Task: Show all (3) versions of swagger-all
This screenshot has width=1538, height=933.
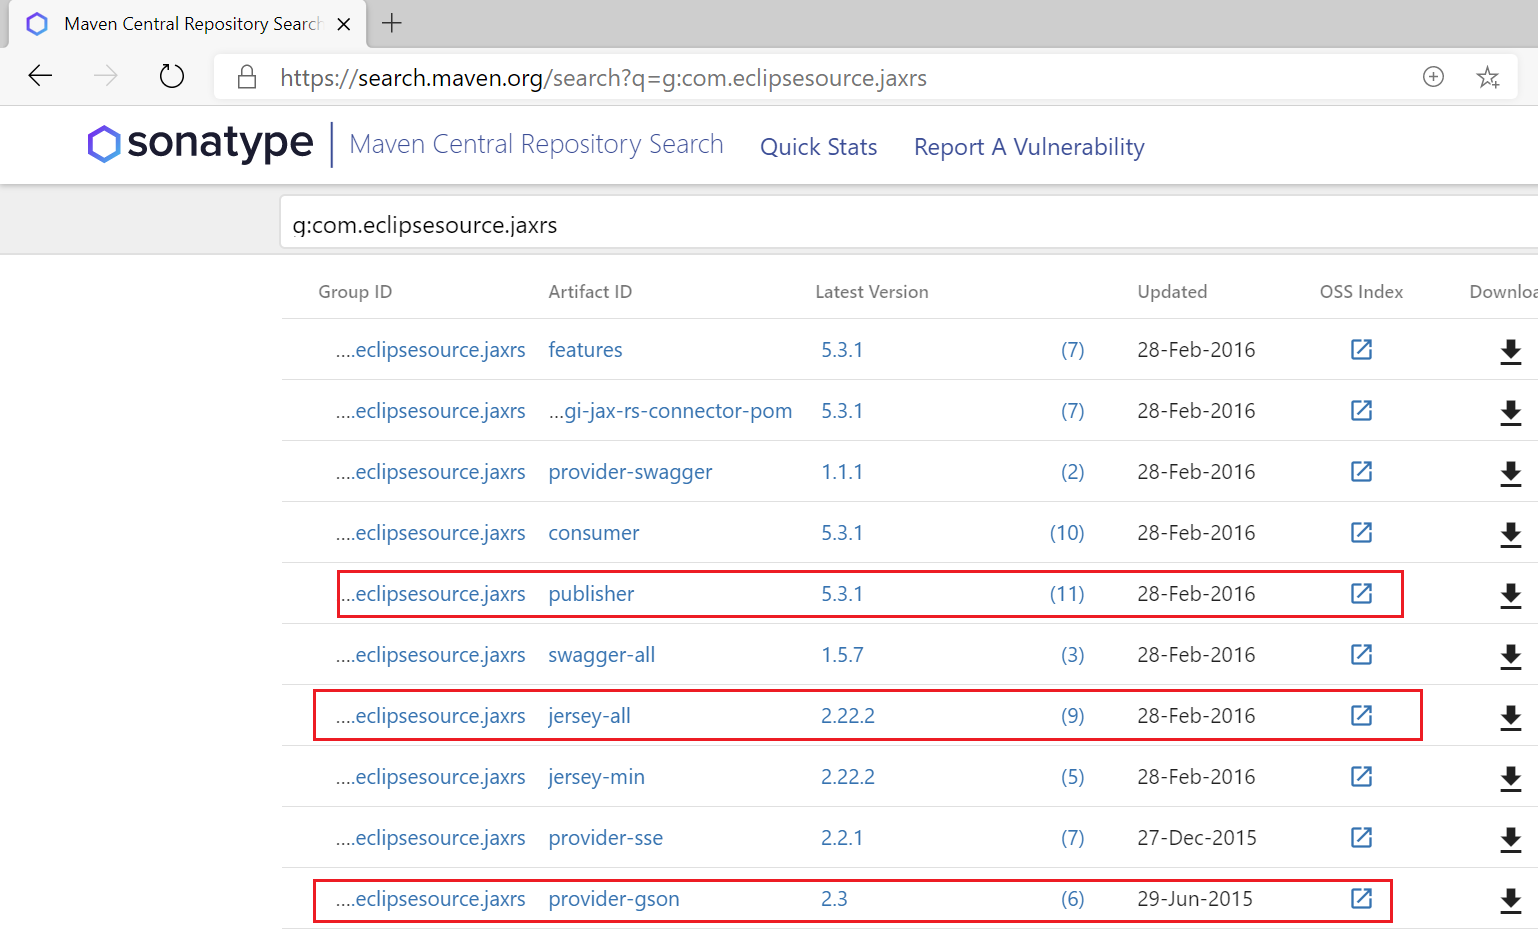Action: click(1072, 655)
